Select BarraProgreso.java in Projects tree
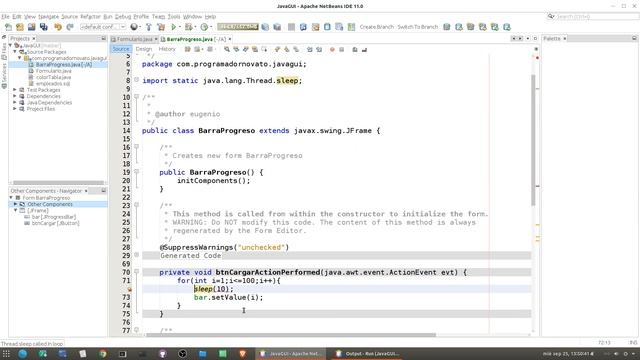 (63, 64)
